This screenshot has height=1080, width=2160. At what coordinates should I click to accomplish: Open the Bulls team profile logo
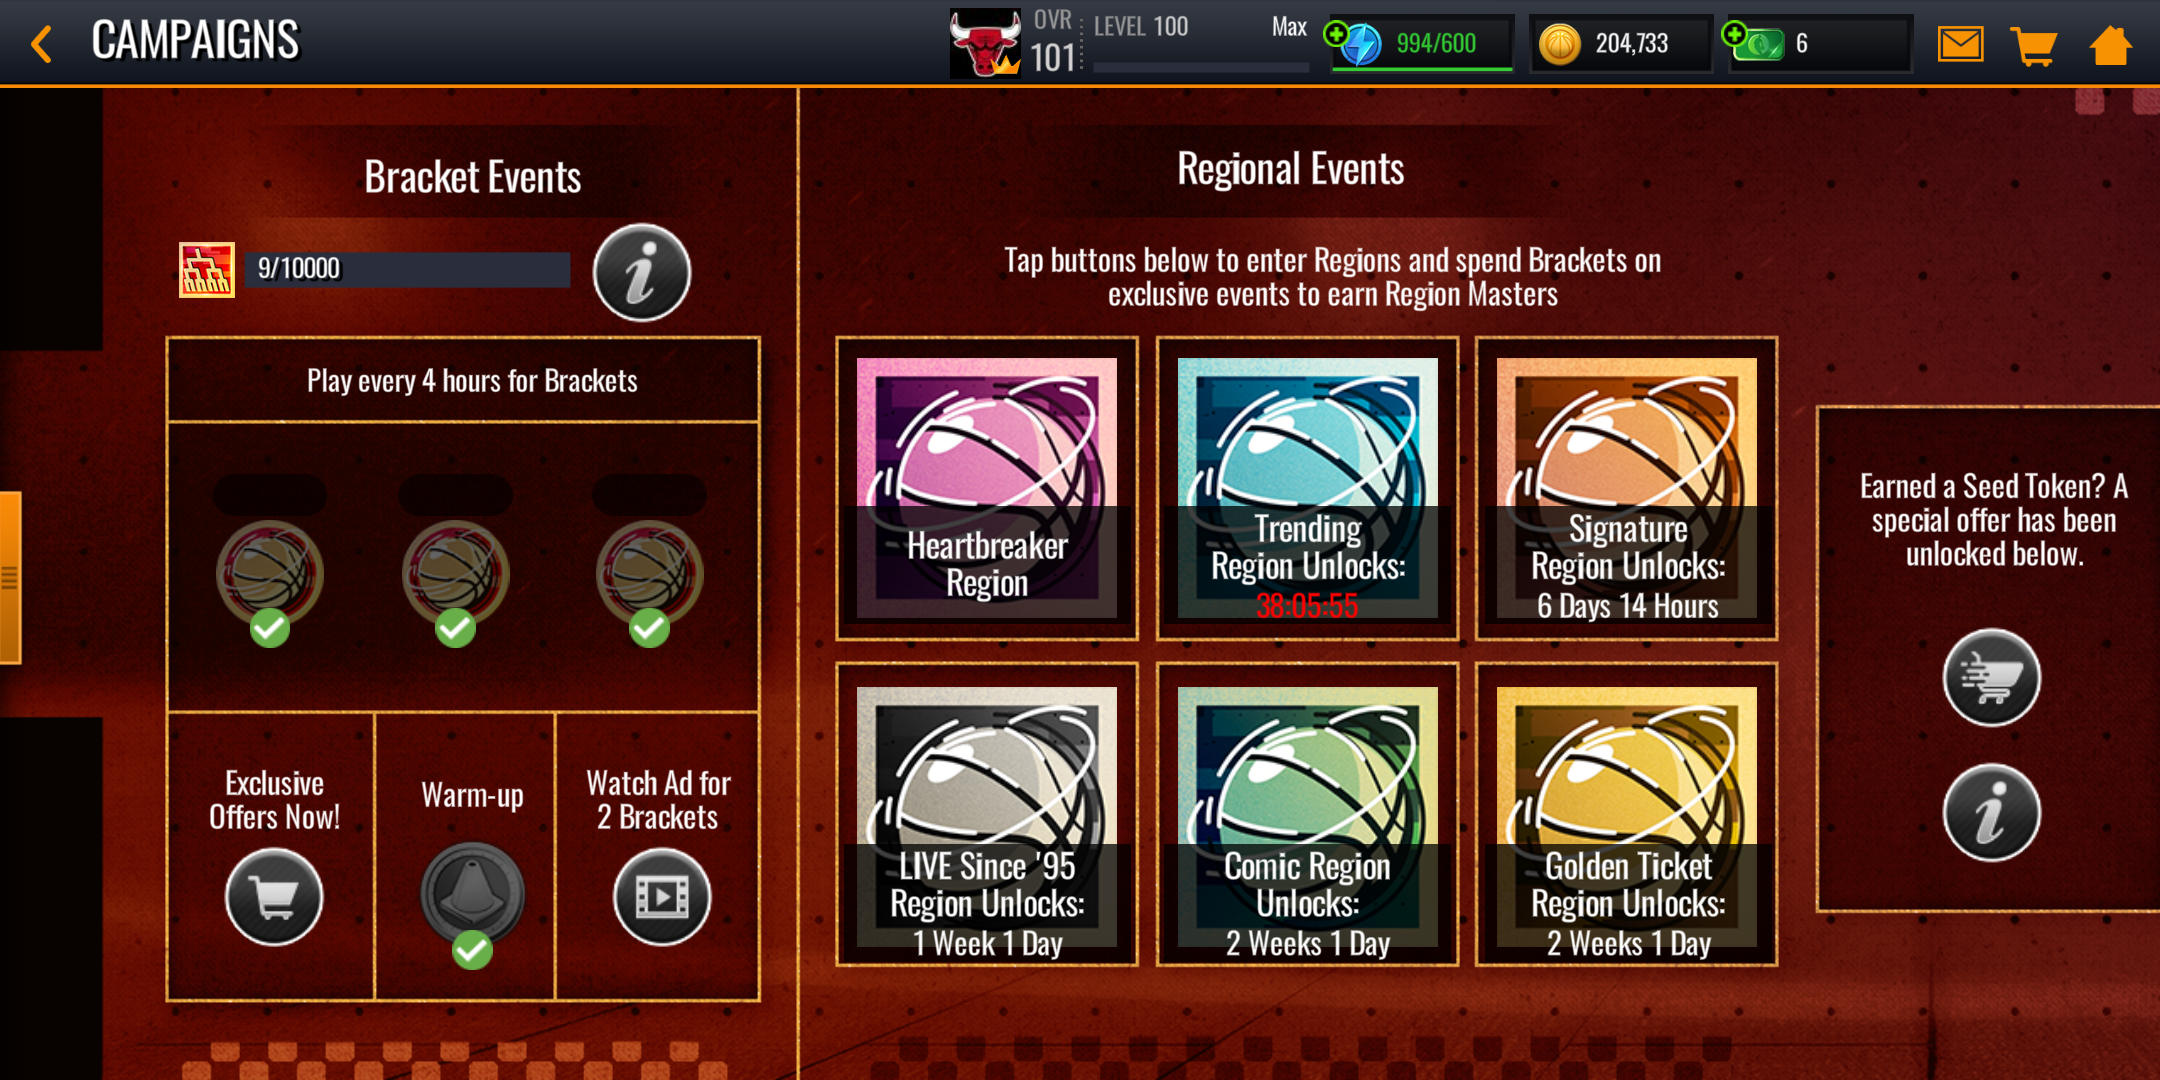coord(985,43)
